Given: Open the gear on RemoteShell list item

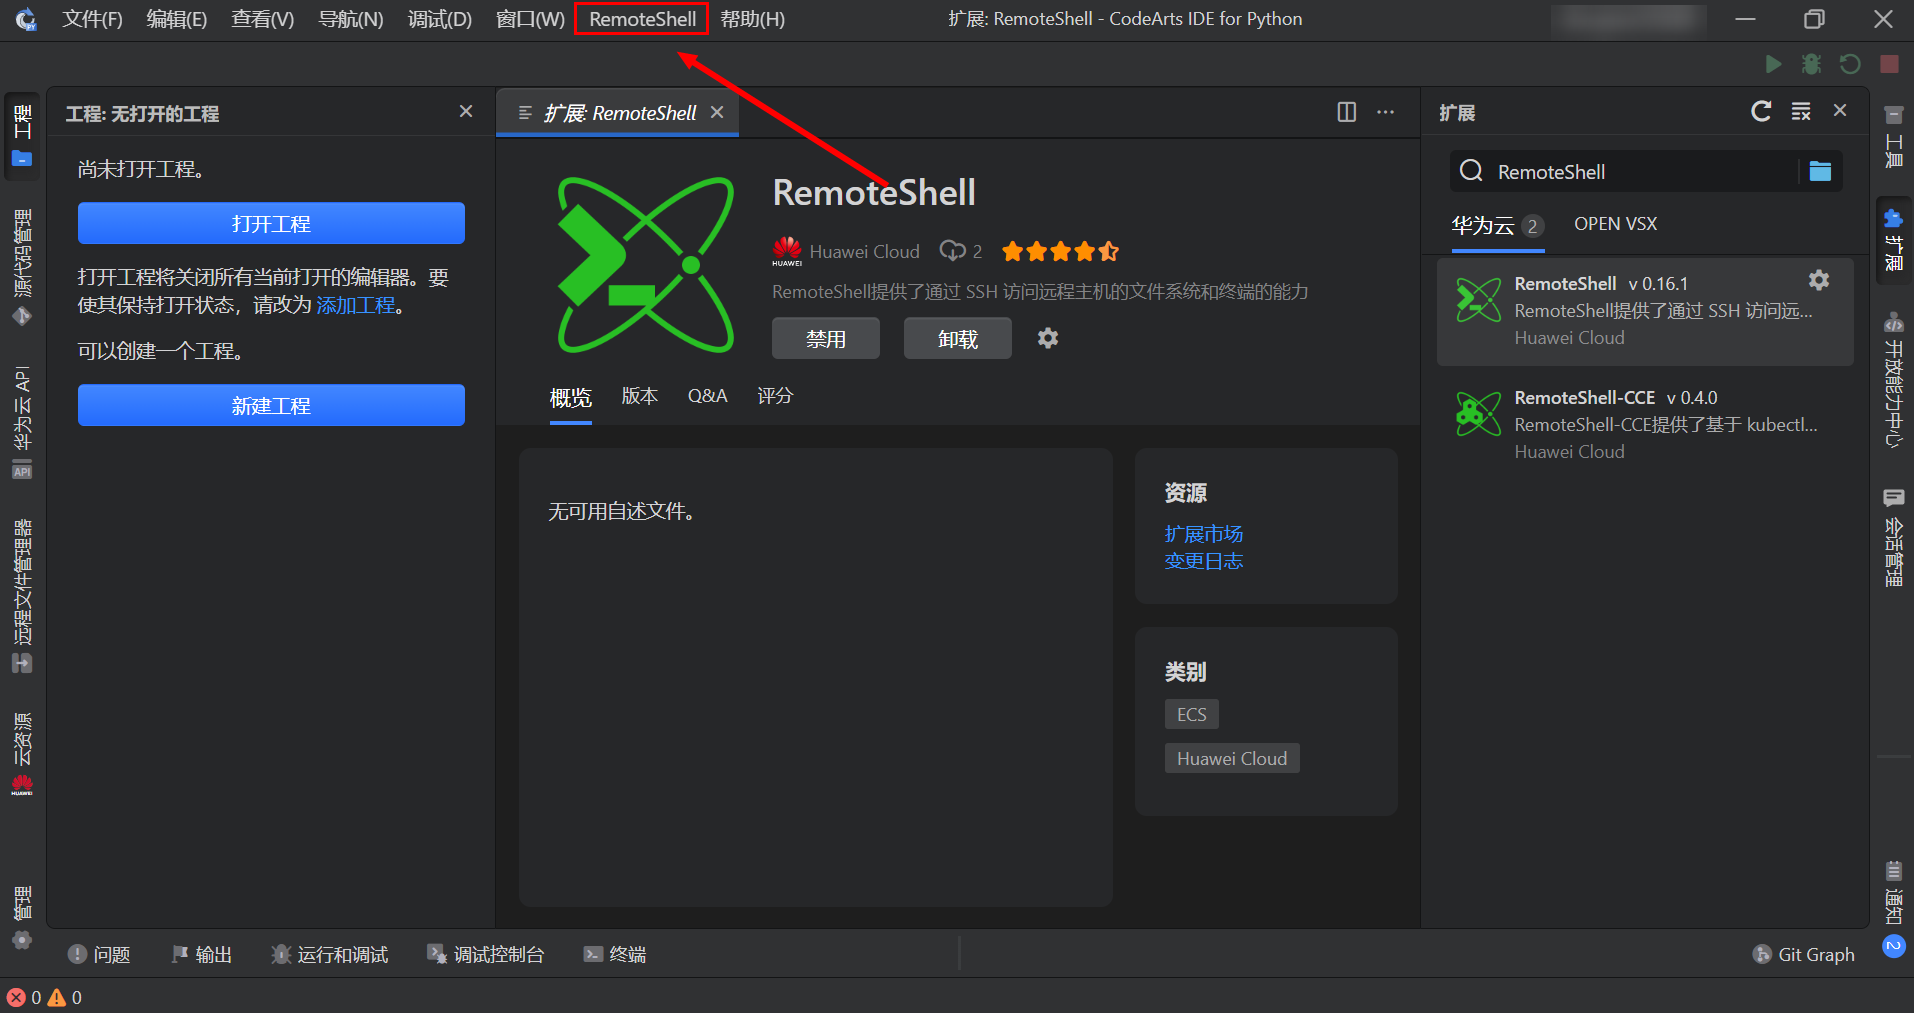Looking at the screenshot, I should coord(1819,280).
